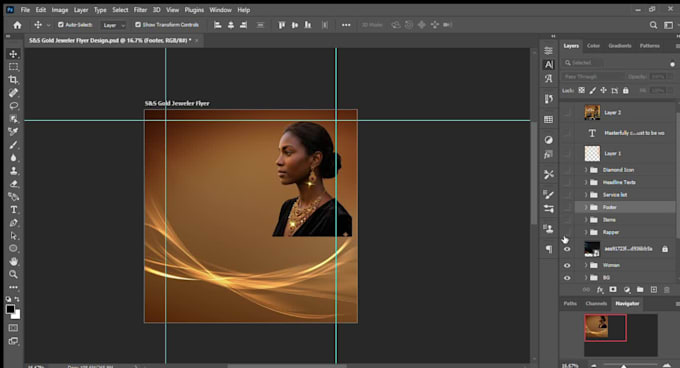Select the Move tool in the toolbox
The width and height of the screenshot is (680, 368).
click(13, 54)
